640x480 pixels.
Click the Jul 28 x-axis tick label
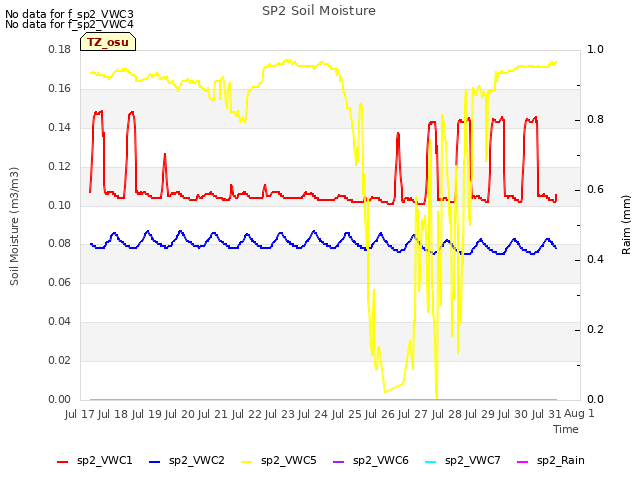[x=447, y=414]
